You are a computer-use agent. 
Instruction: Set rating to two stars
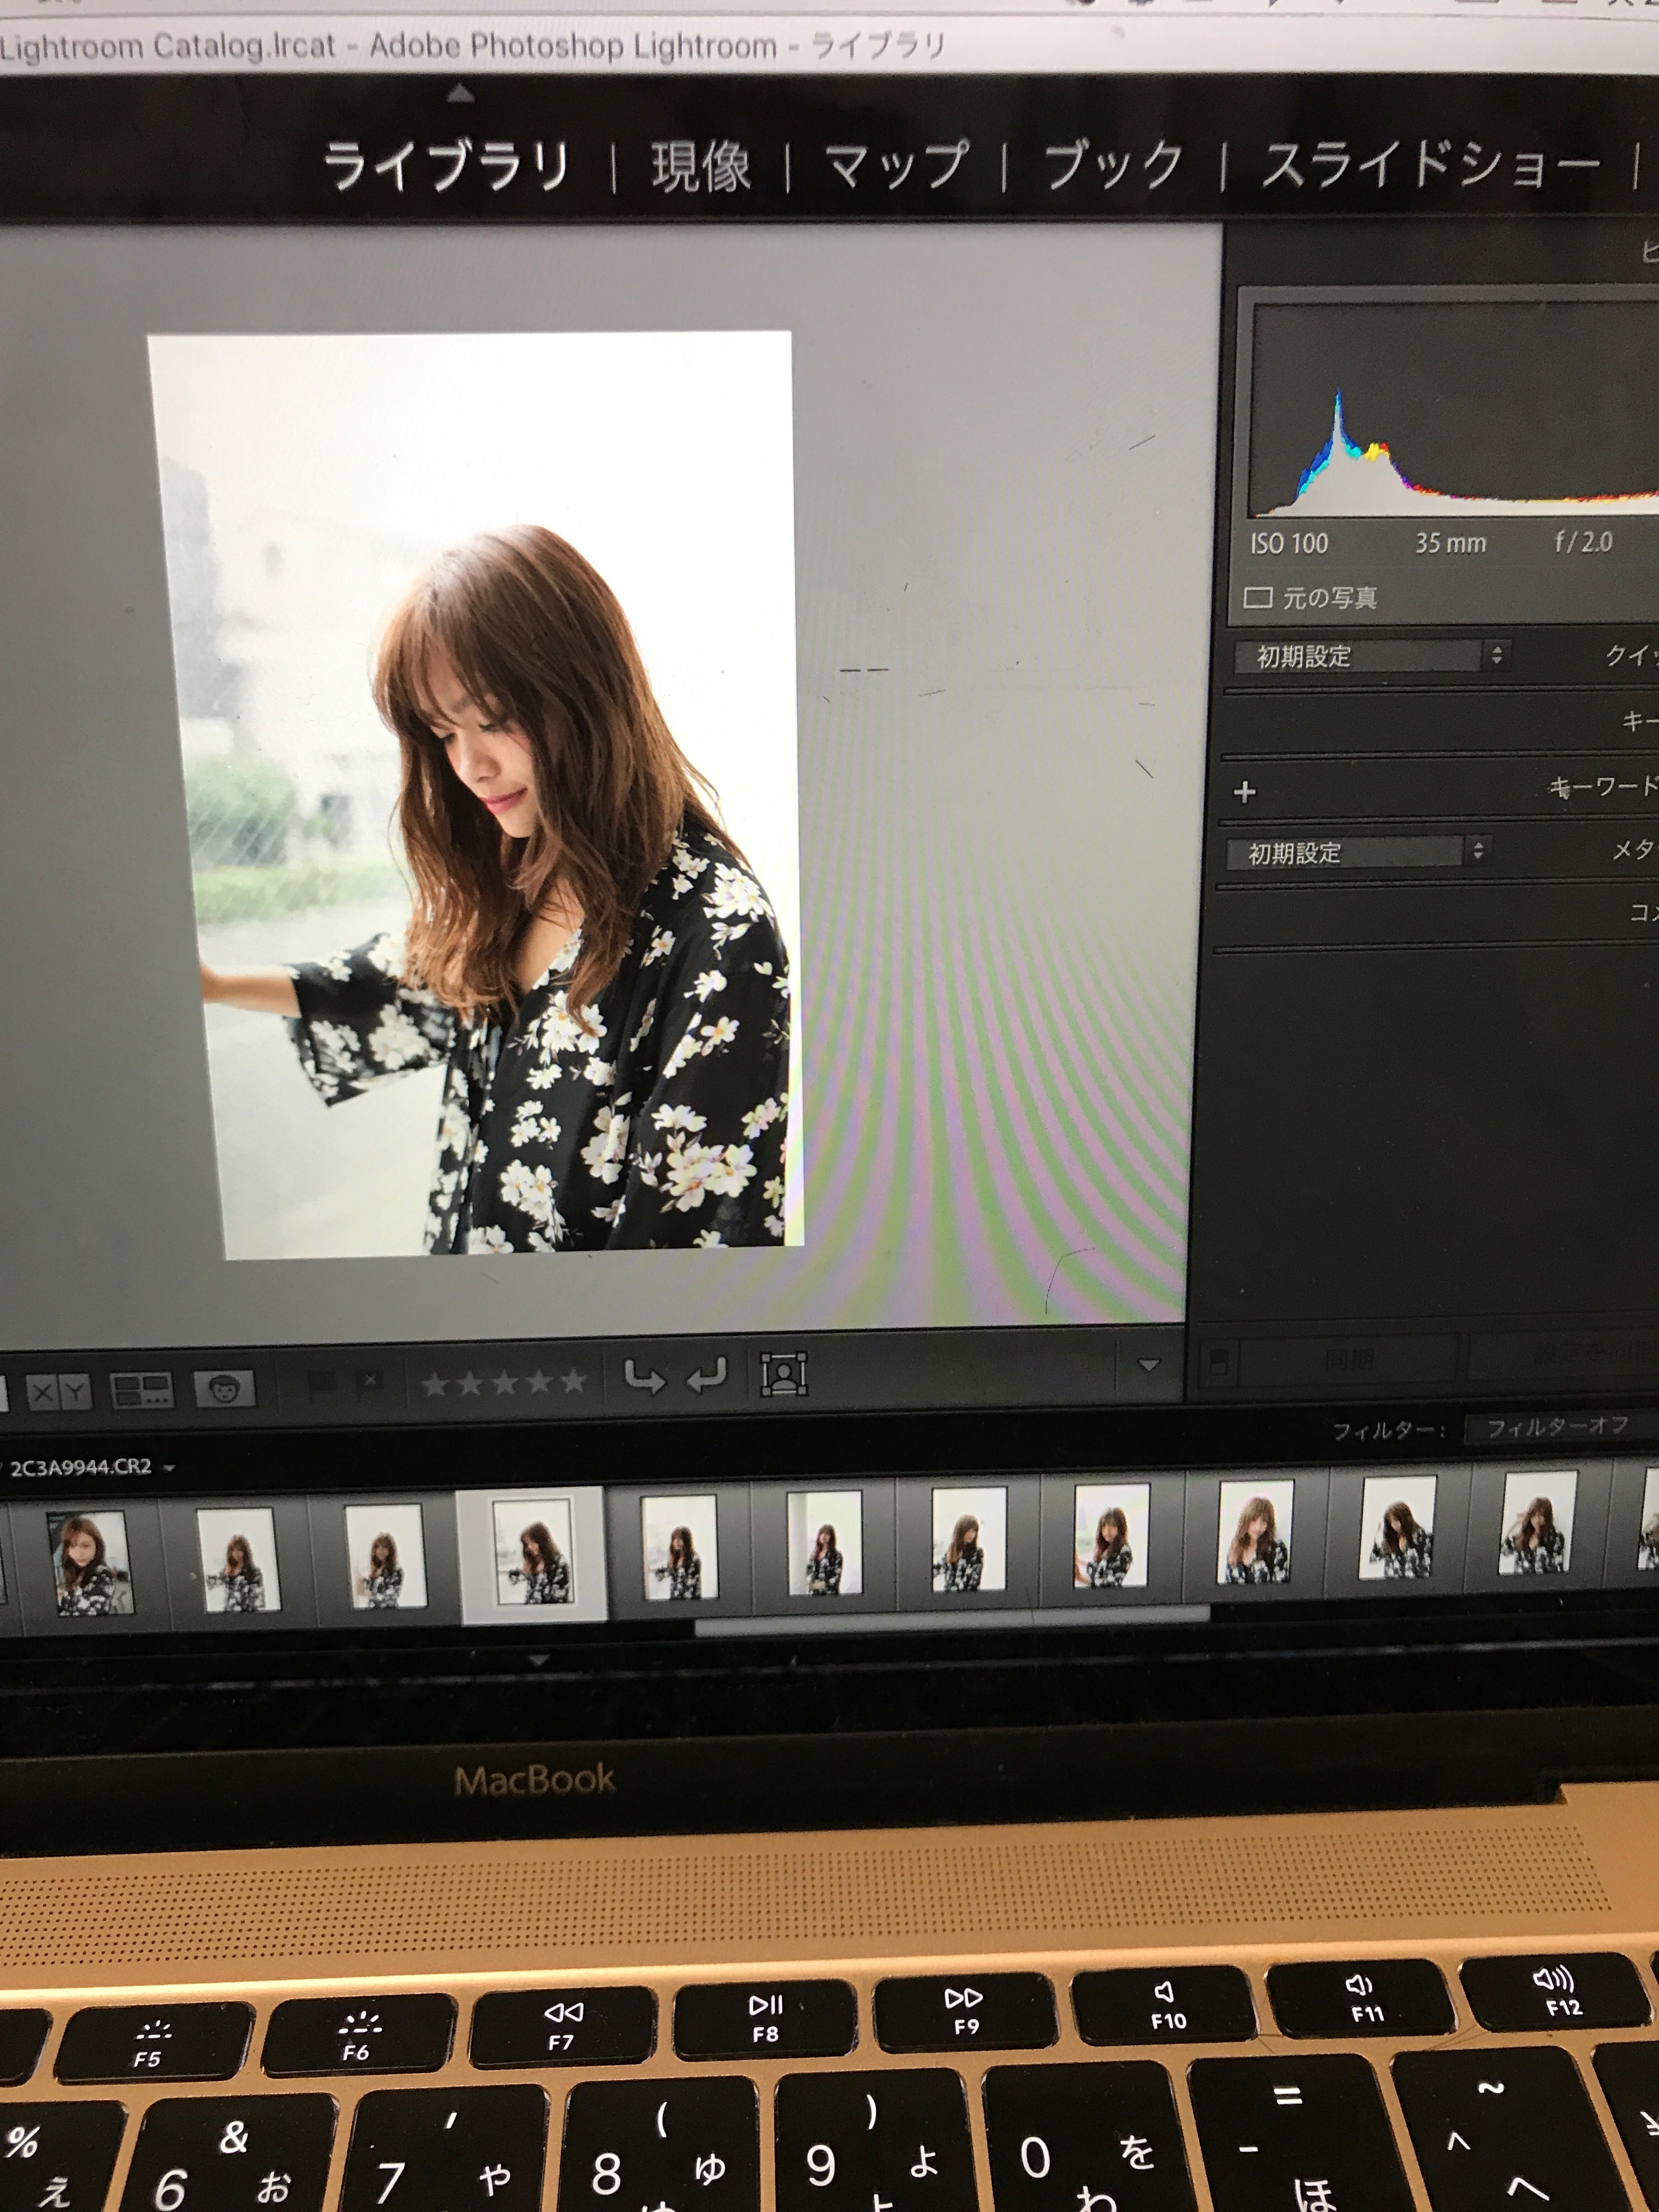click(470, 1385)
